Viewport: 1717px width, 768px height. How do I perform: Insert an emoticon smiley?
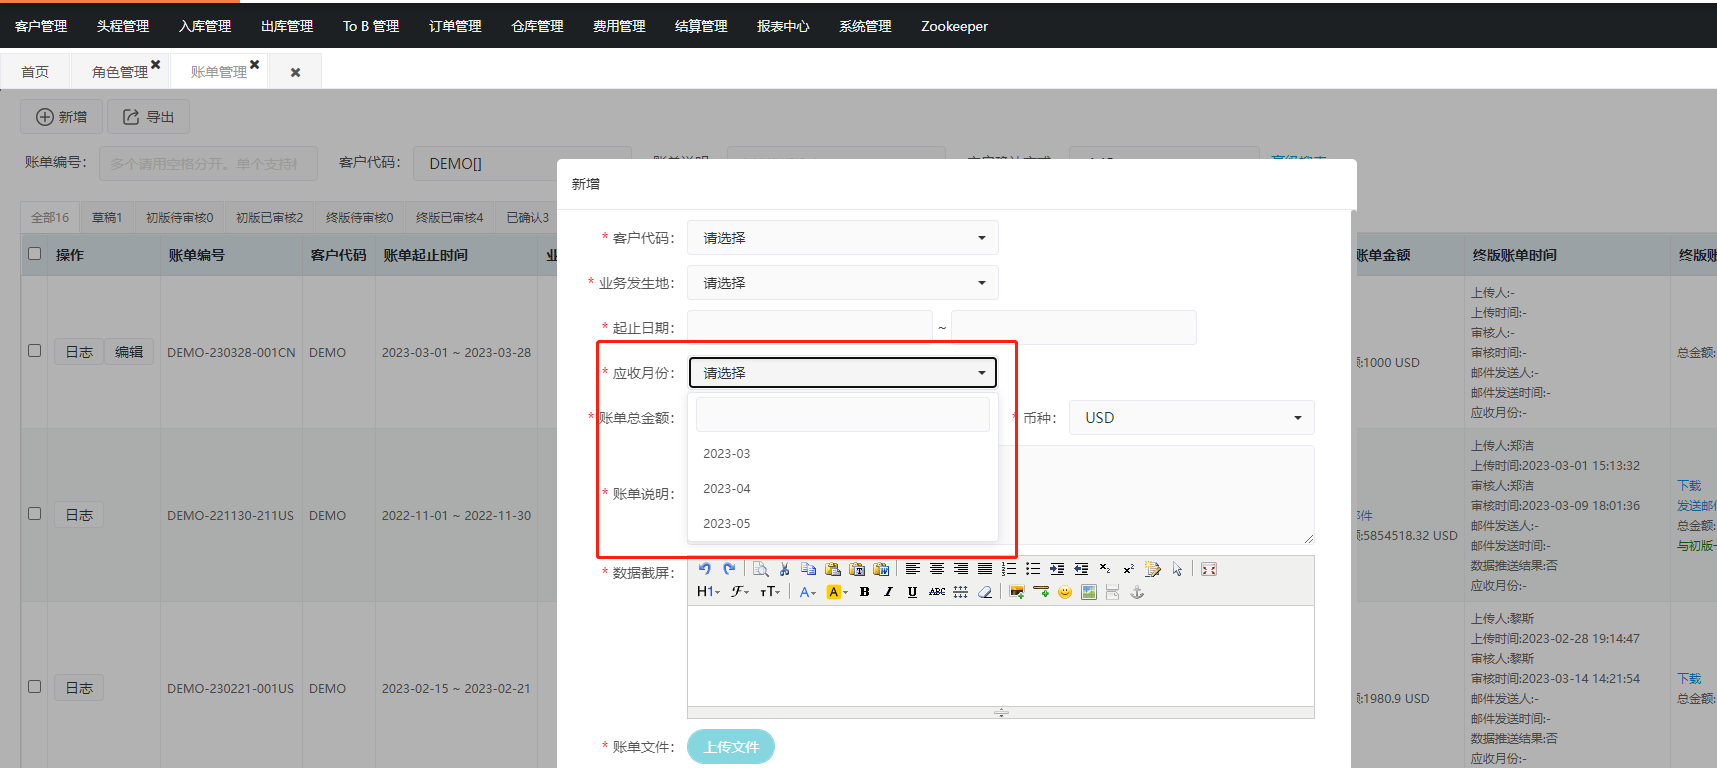tap(1065, 592)
